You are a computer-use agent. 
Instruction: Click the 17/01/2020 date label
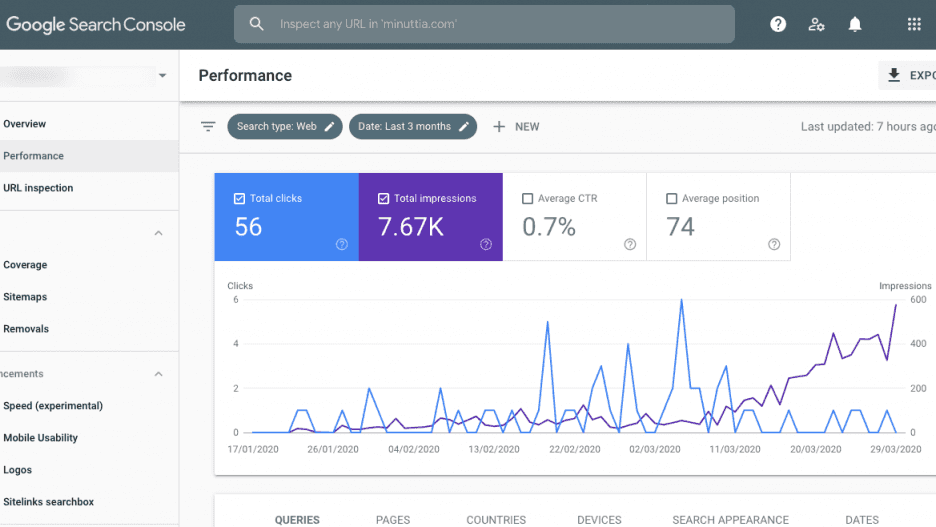coord(253,449)
